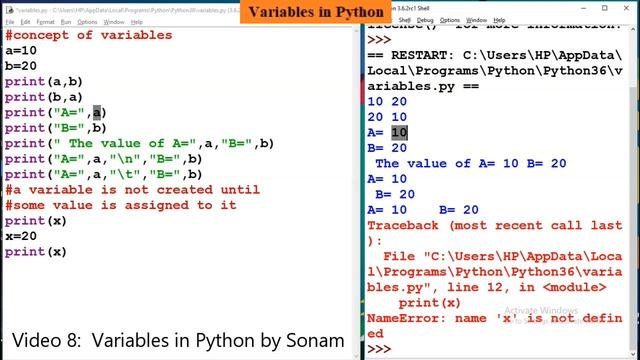Click the highlighted 'a' in print("A=",a)
Image resolution: width=640 pixels, height=360 pixels.
pos(97,112)
